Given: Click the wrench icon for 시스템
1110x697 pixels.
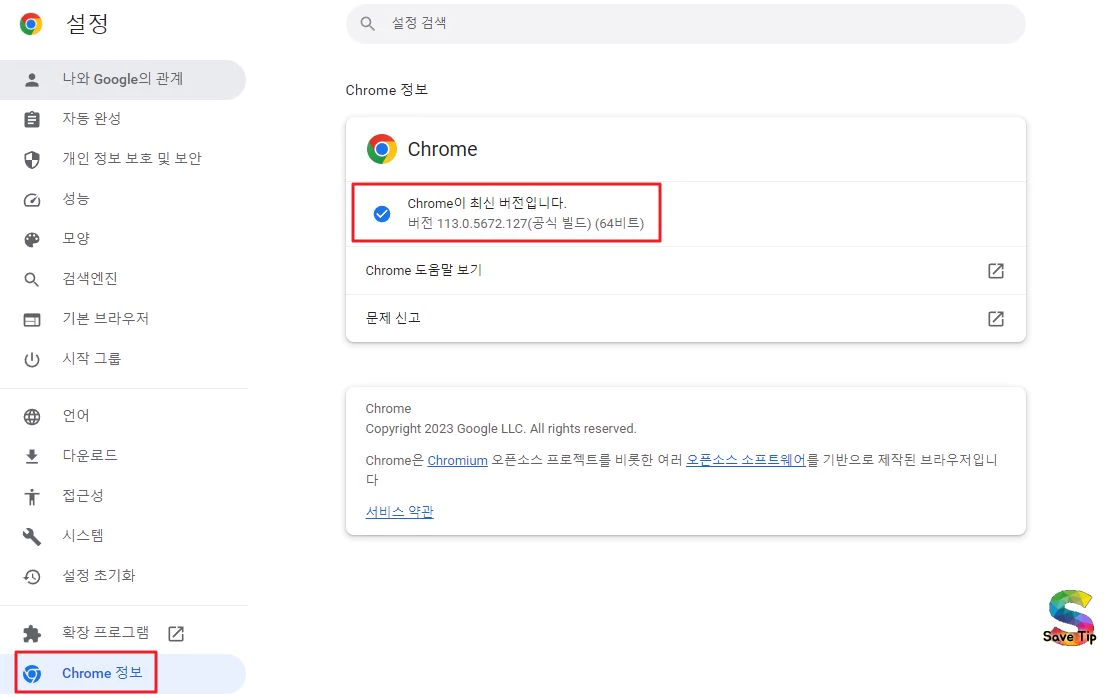Looking at the screenshot, I should tap(32, 536).
